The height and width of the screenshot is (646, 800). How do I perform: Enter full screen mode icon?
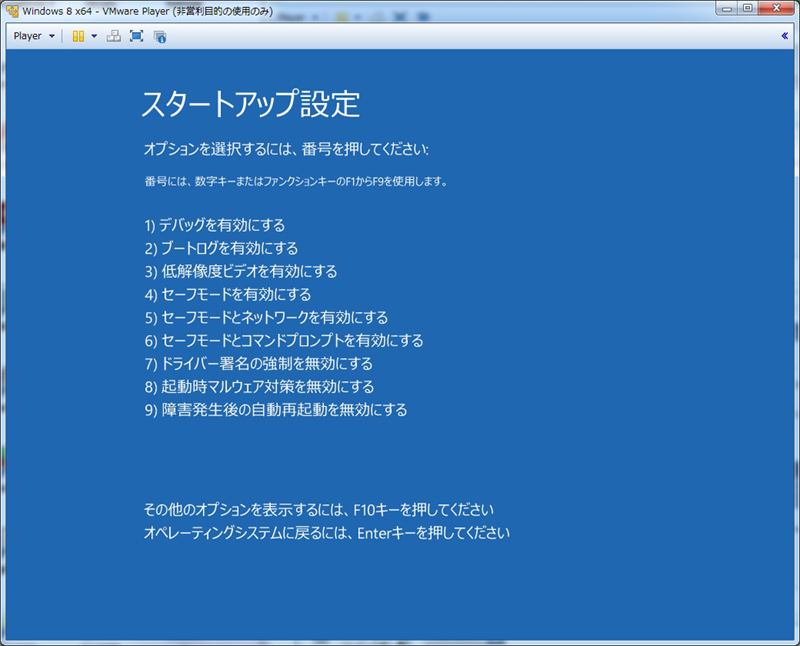pos(137,36)
